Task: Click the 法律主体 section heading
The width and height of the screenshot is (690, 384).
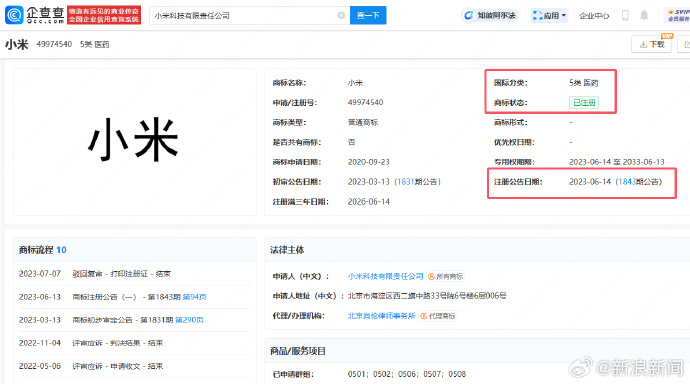Action: click(287, 250)
